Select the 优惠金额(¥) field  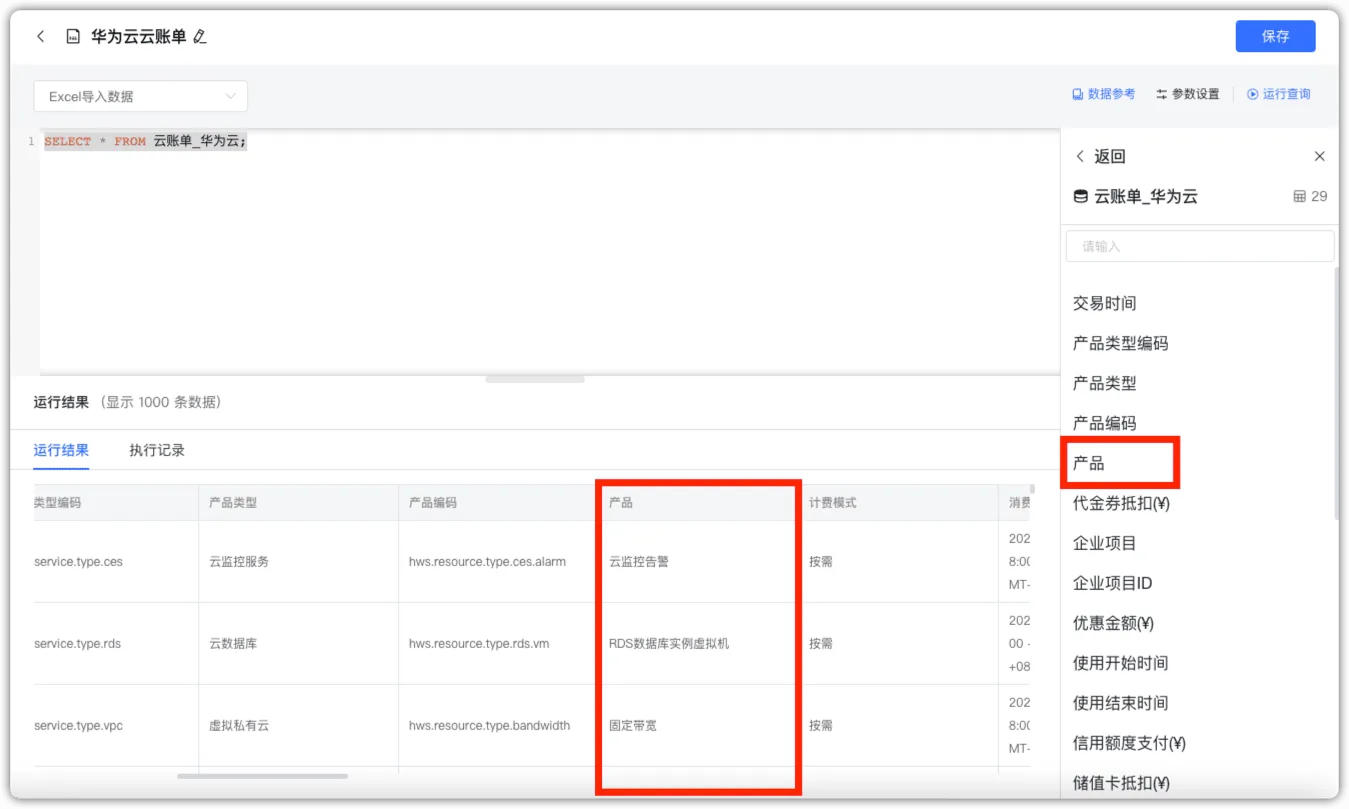(x=1114, y=624)
